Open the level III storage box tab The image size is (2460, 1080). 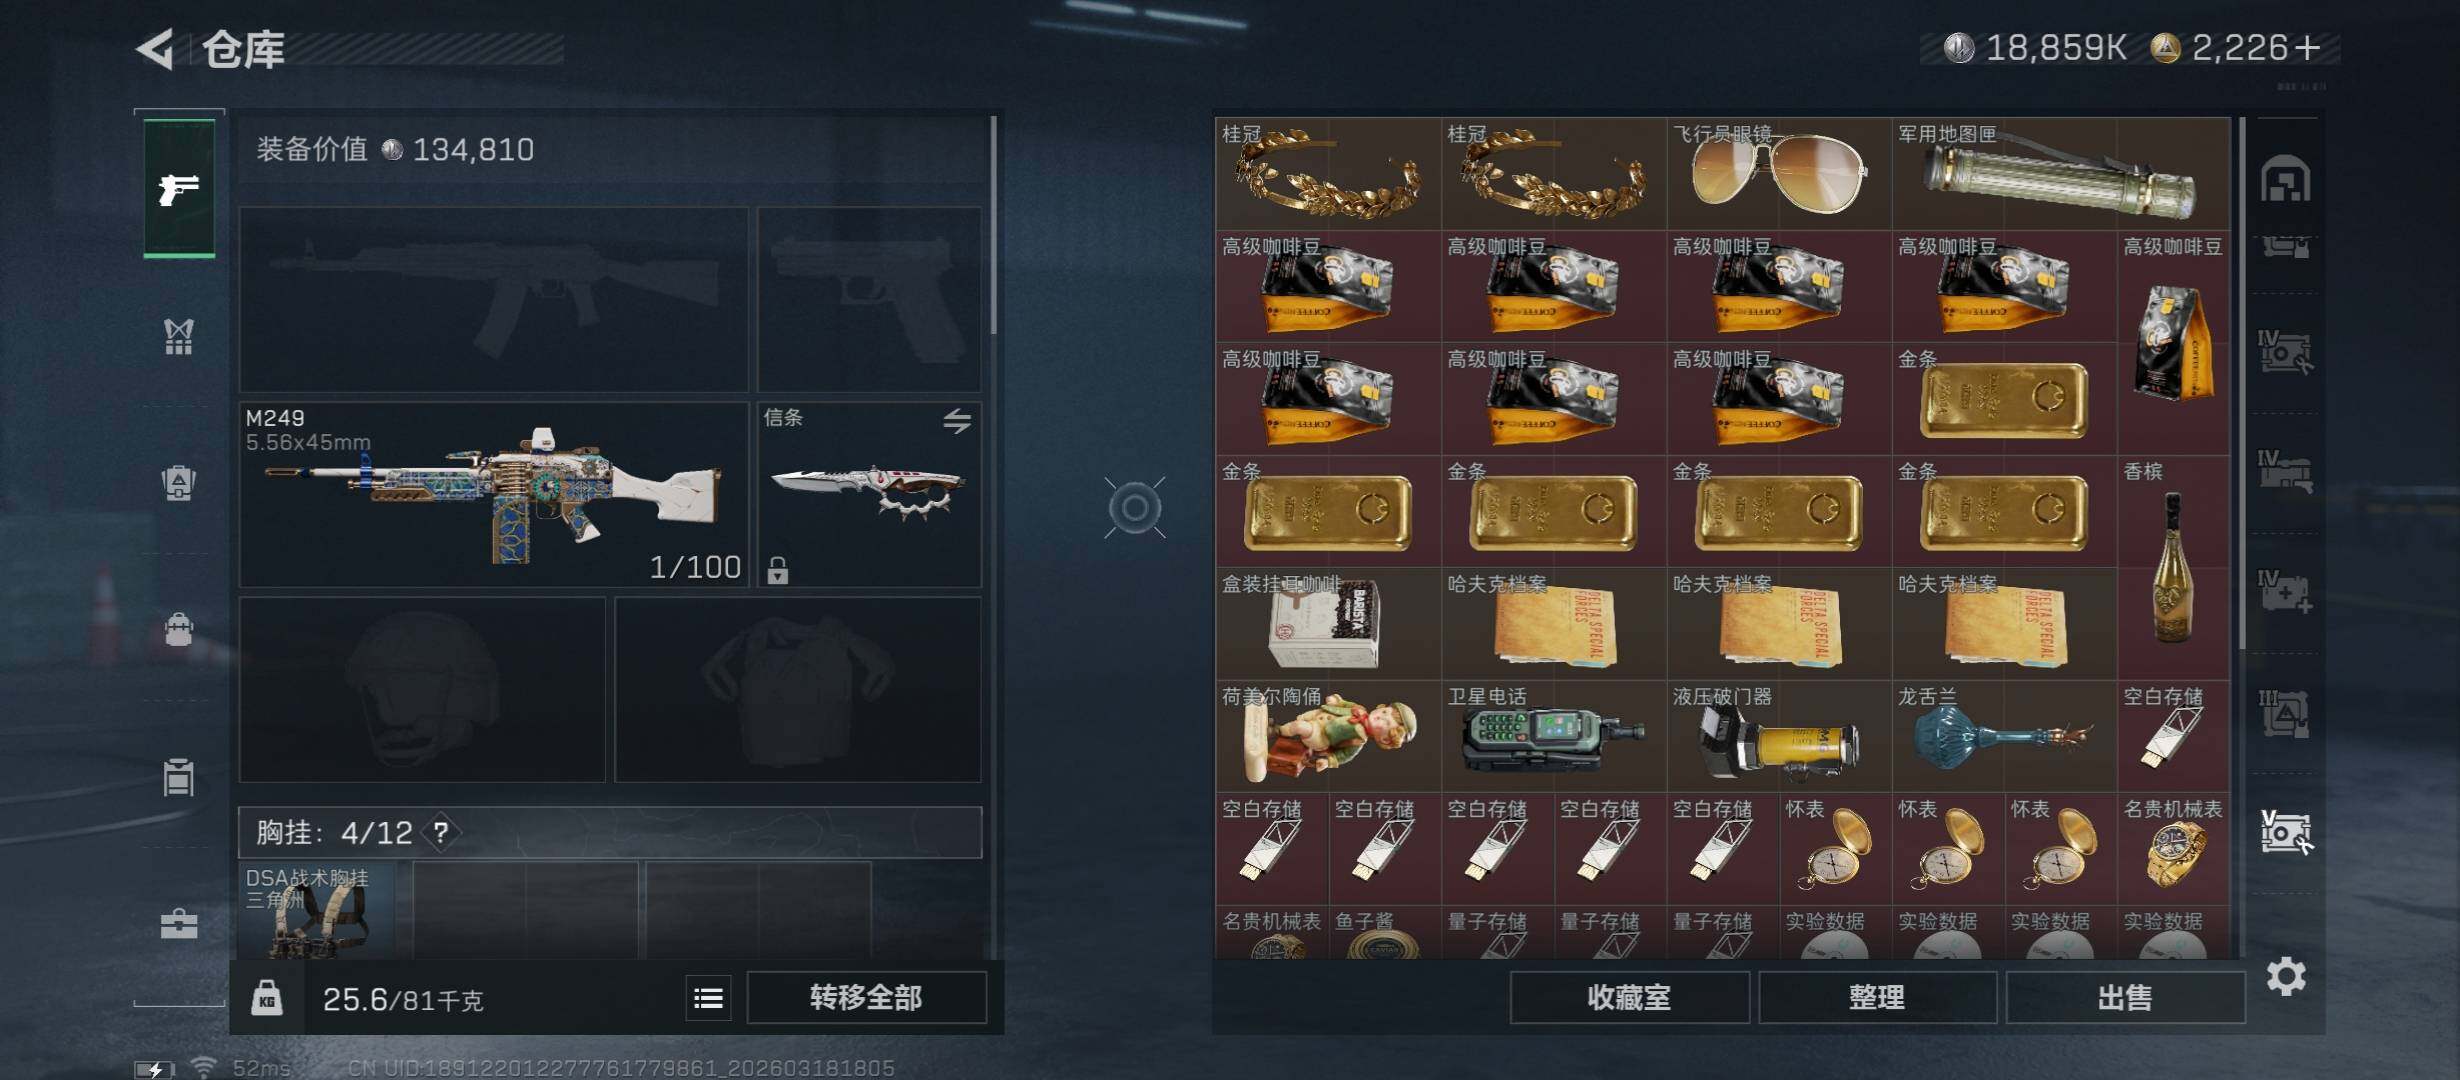tap(2286, 712)
